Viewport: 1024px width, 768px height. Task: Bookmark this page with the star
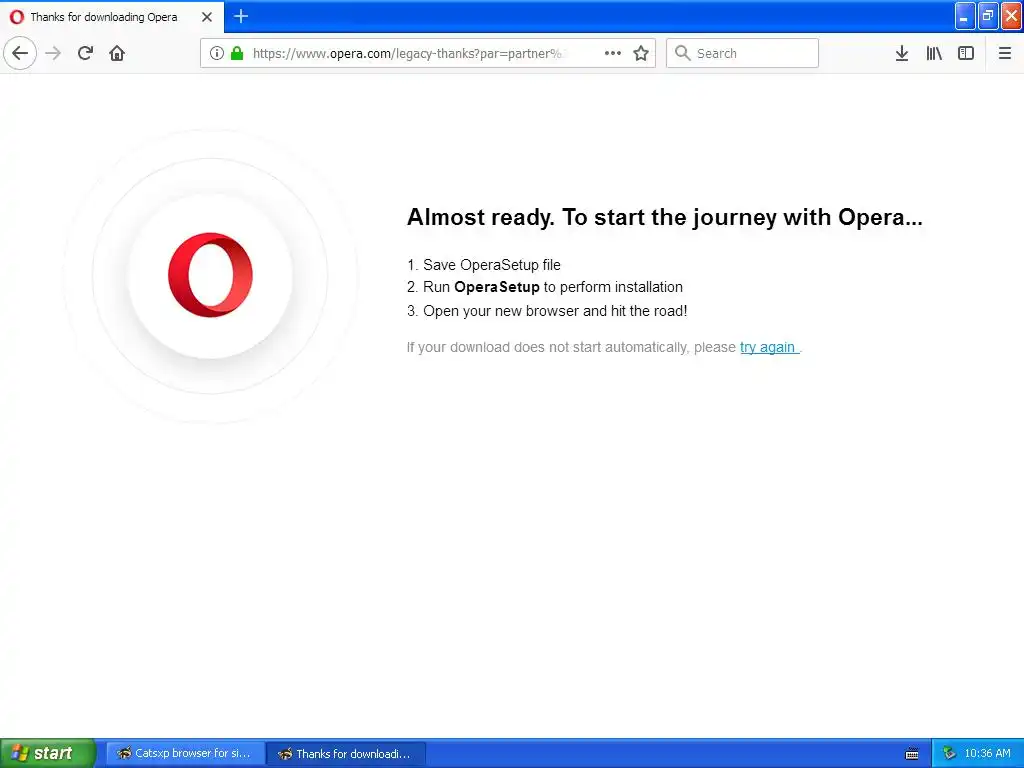coord(641,53)
